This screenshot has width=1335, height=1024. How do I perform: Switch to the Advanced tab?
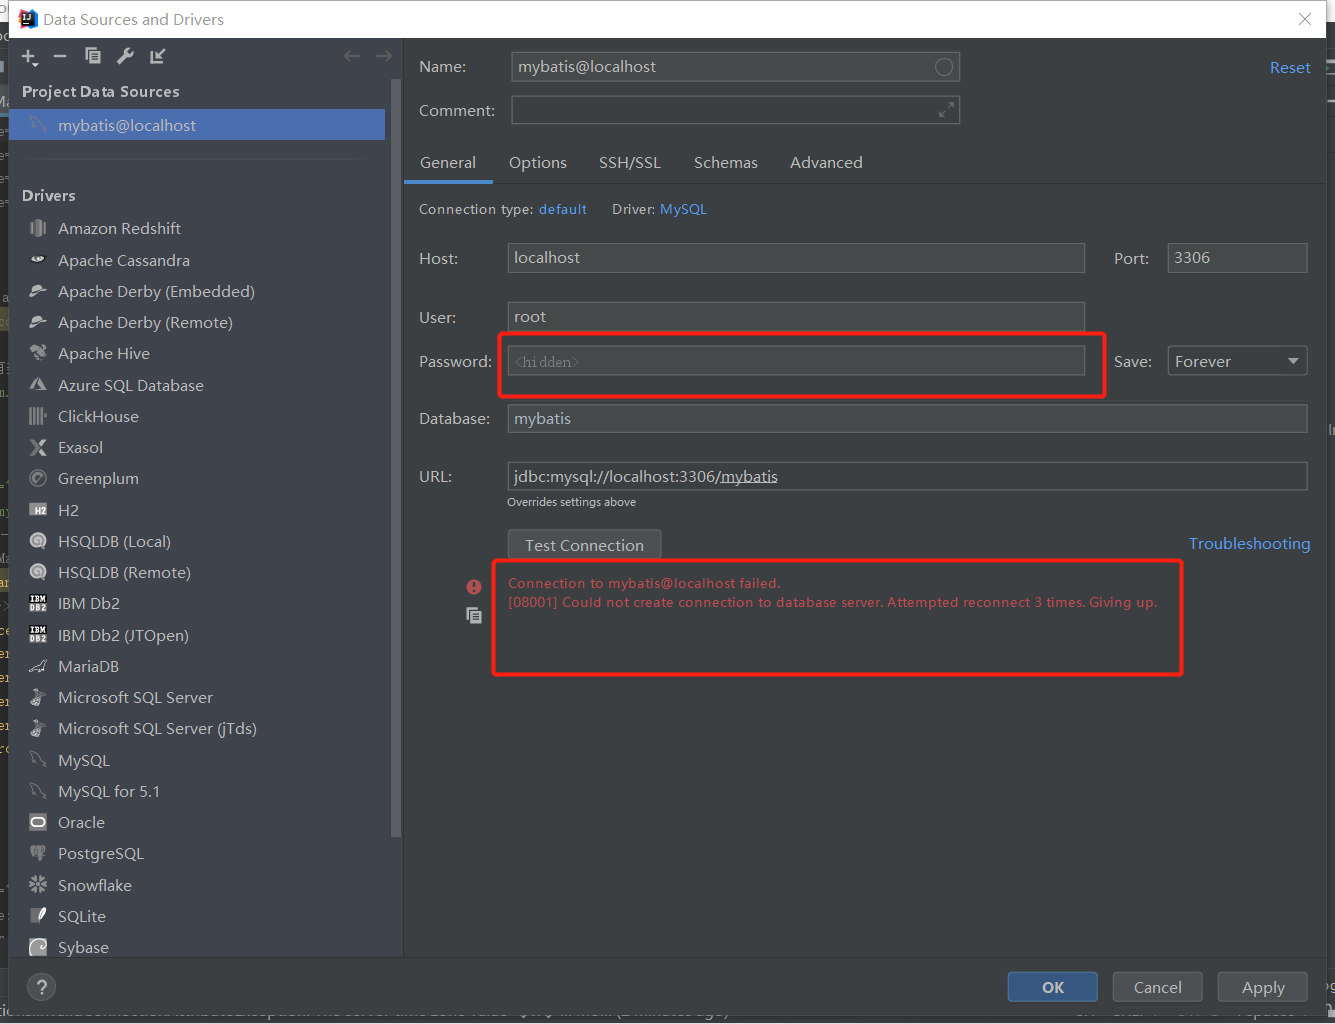[826, 162]
